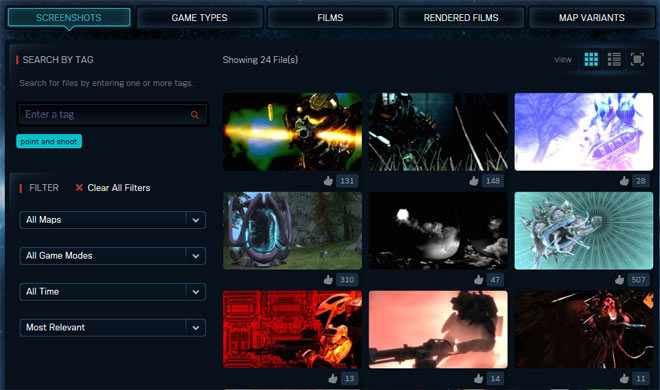This screenshot has width=660, height=390.
Task: Expand the All Time dropdown
Action: (x=112, y=292)
